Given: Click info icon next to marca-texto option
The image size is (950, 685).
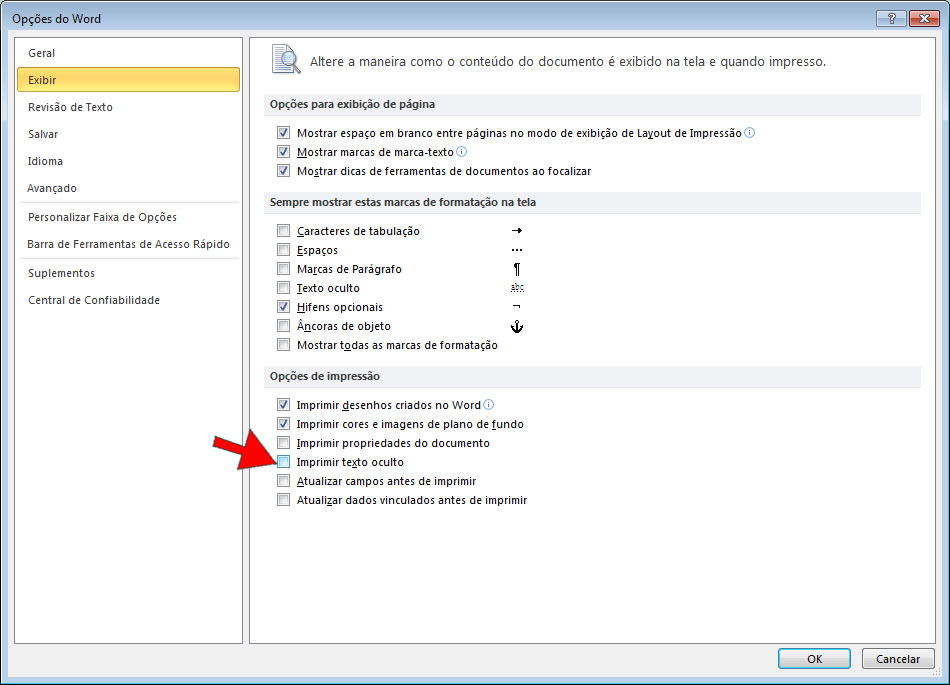Looking at the screenshot, I should coord(461,151).
